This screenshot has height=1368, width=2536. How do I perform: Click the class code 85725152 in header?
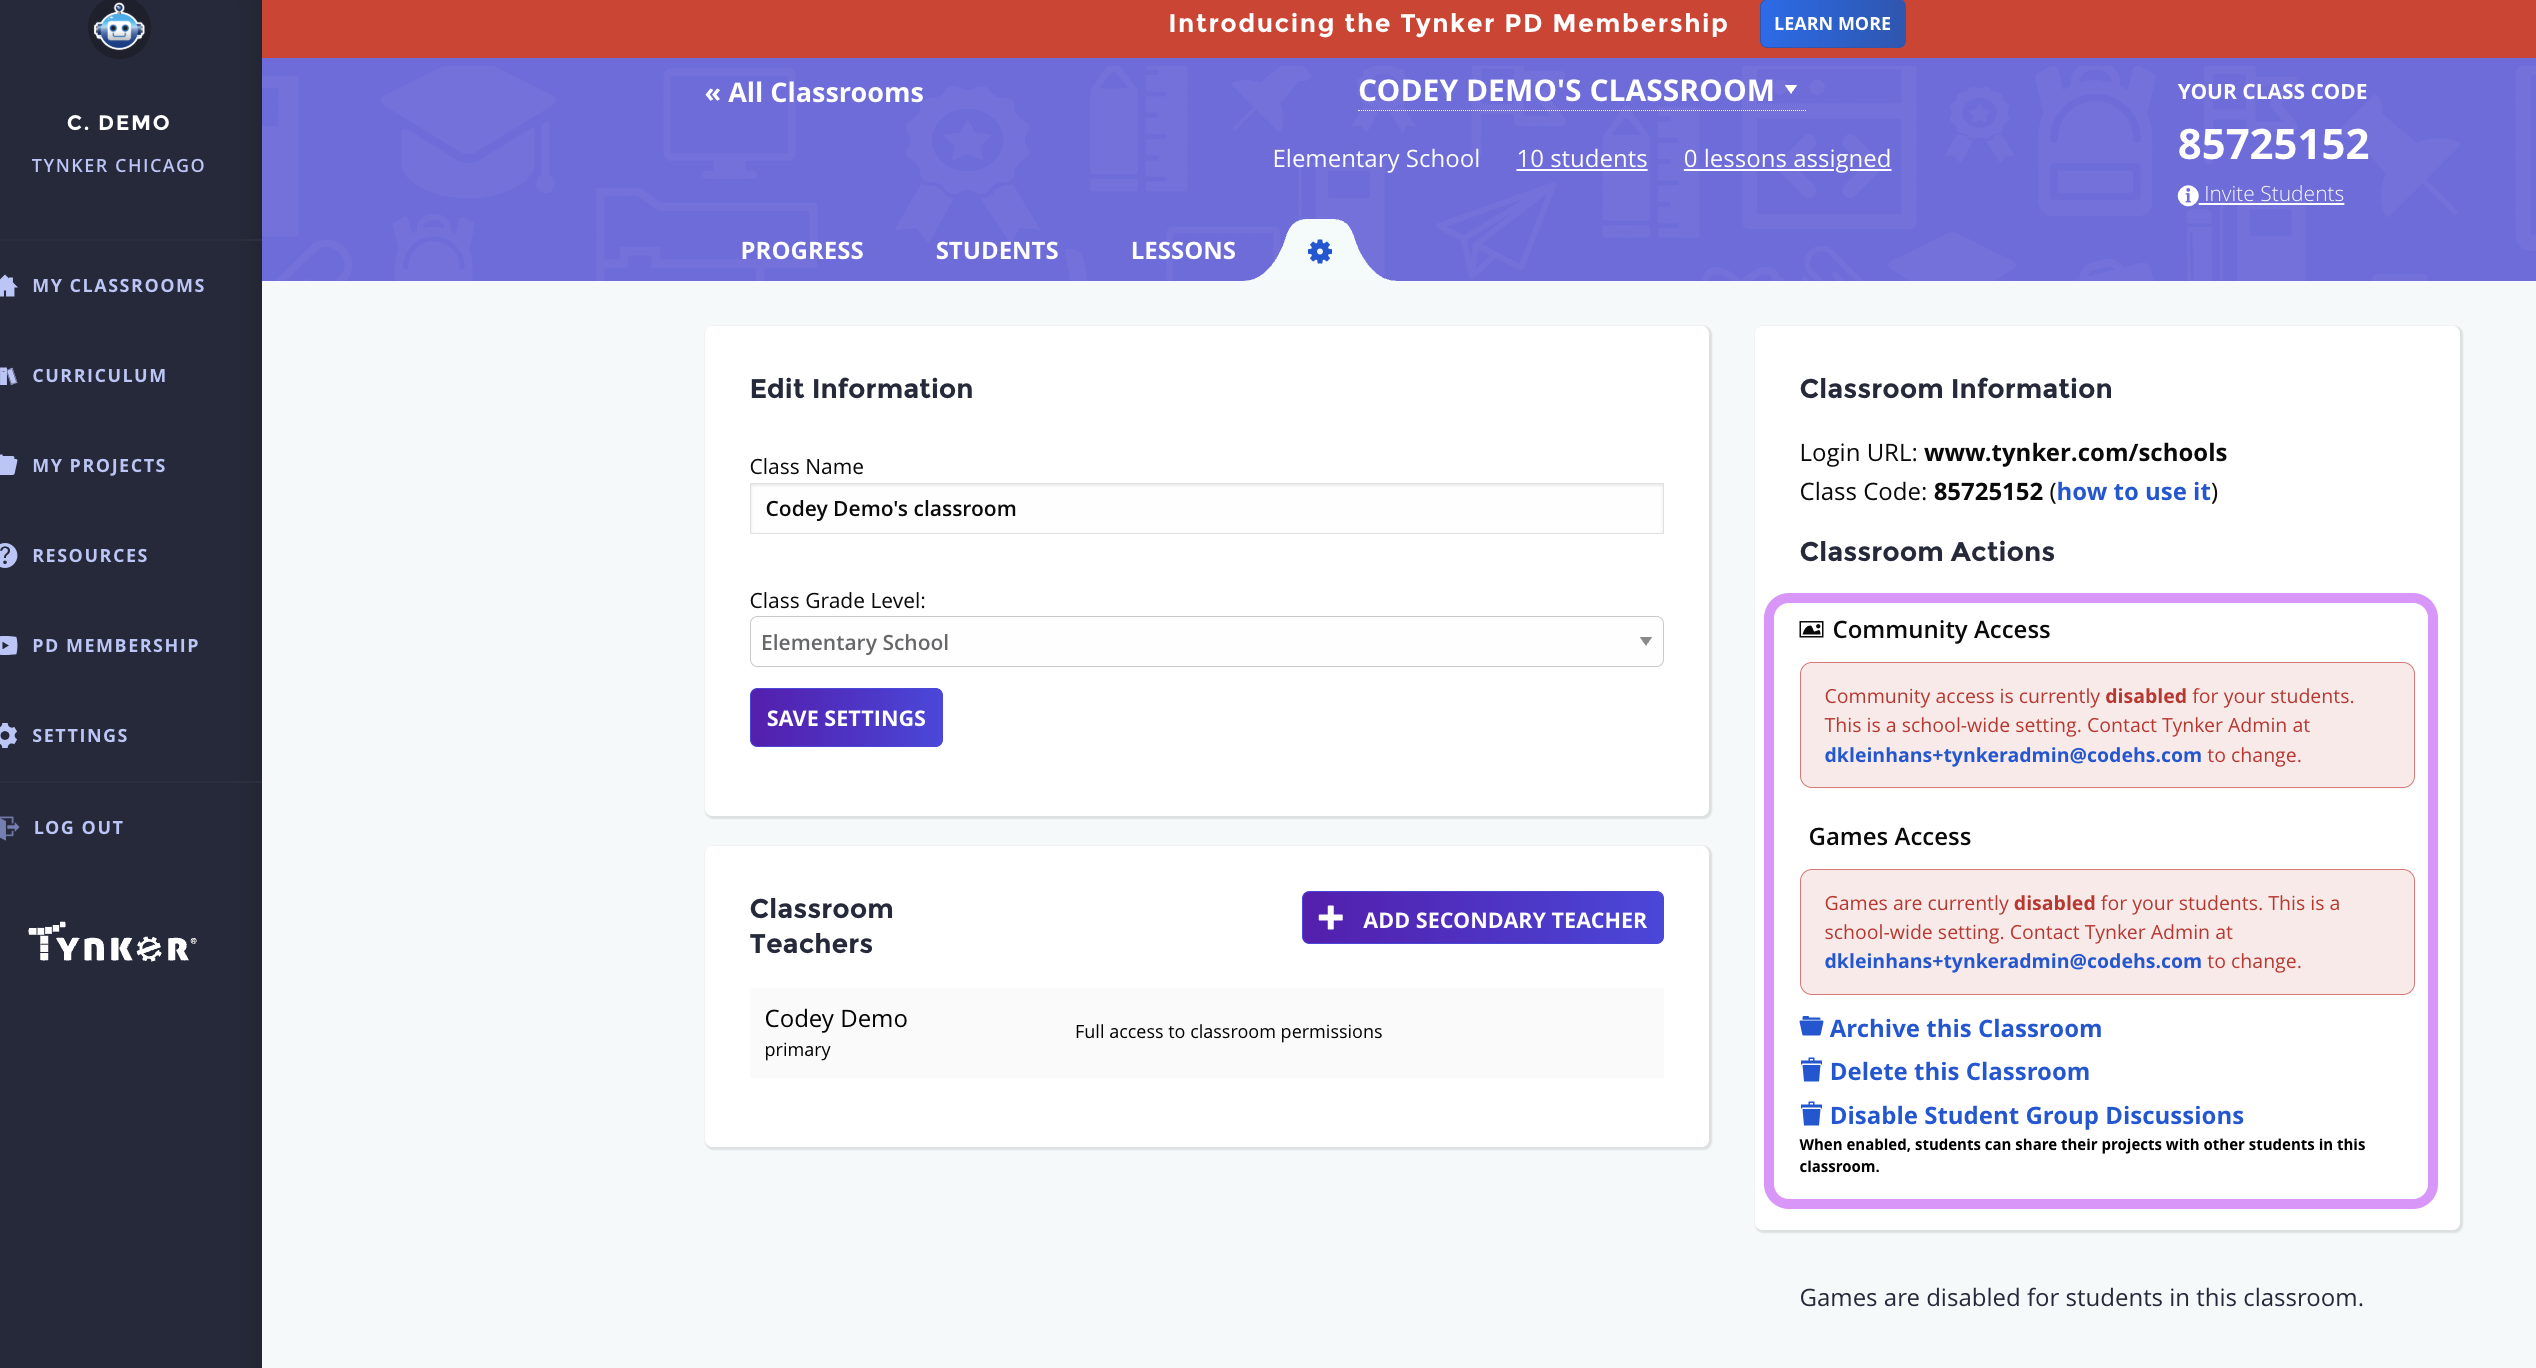point(2273,144)
